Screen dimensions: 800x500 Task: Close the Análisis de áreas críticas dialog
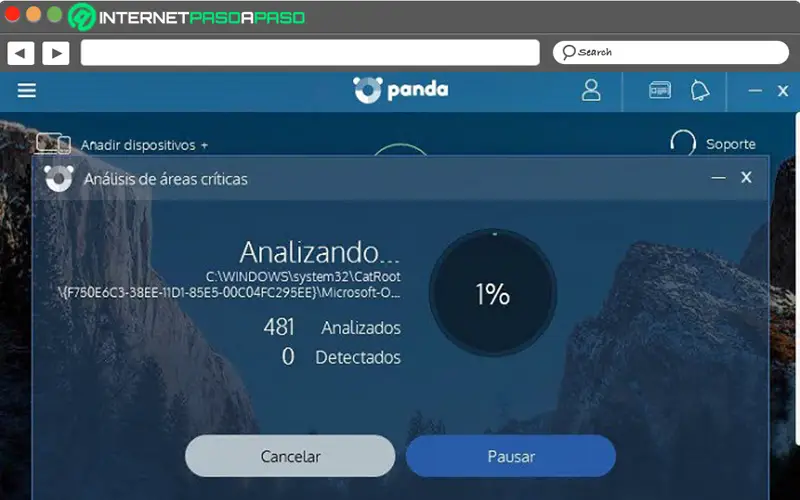click(x=746, y=177)
